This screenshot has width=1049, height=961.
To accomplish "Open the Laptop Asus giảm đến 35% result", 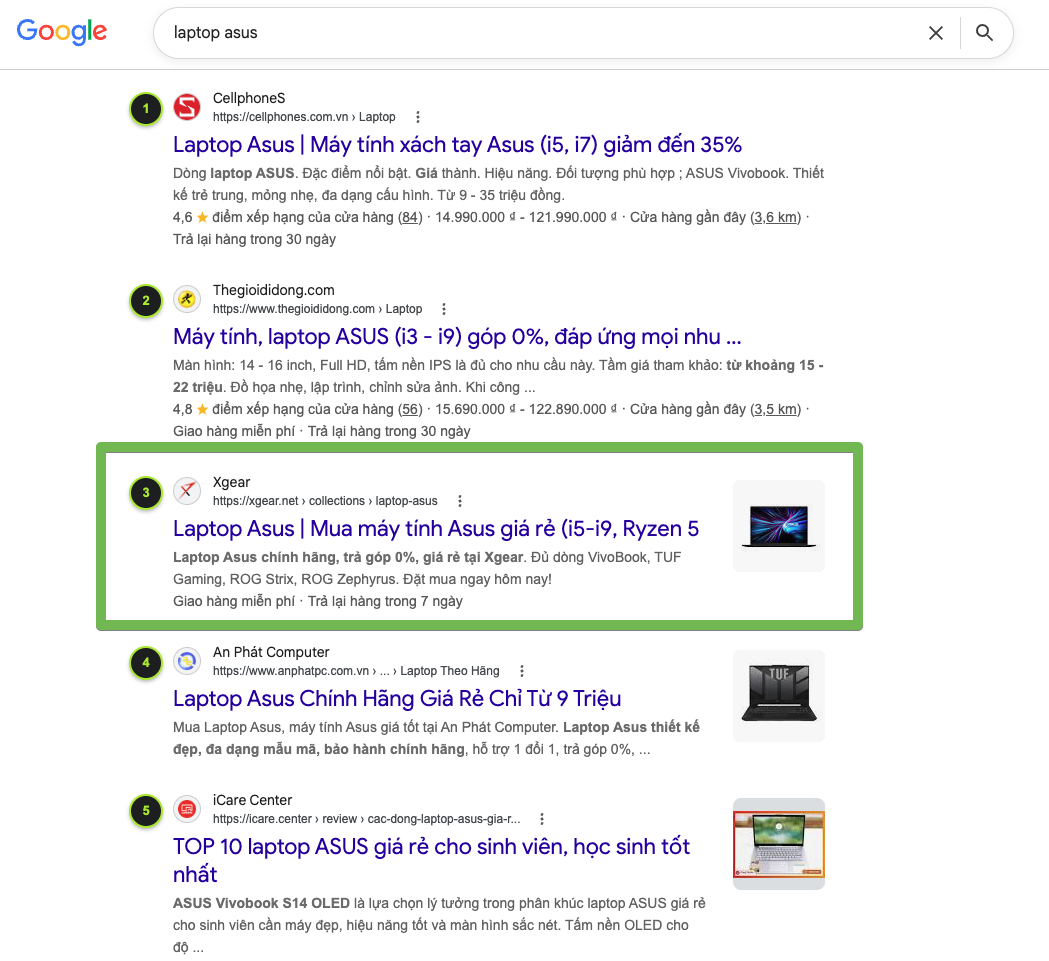I will [458, 145].
